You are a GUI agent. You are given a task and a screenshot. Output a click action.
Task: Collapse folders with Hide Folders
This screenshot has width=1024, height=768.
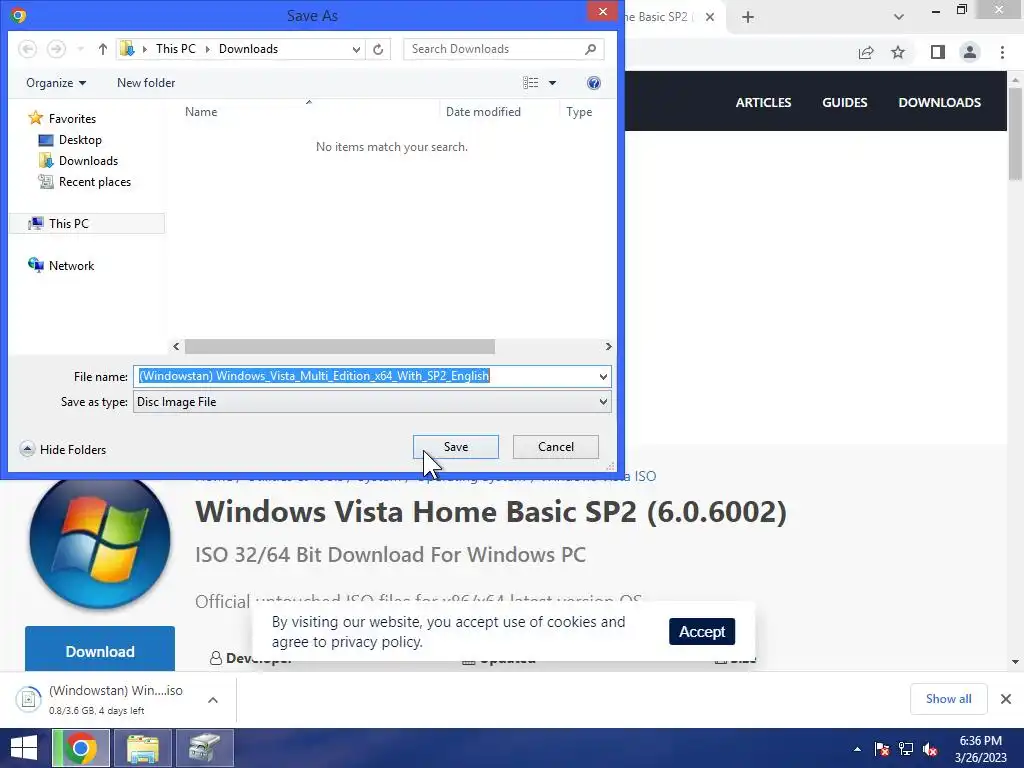pyautogui.click(x=63, y=449)
